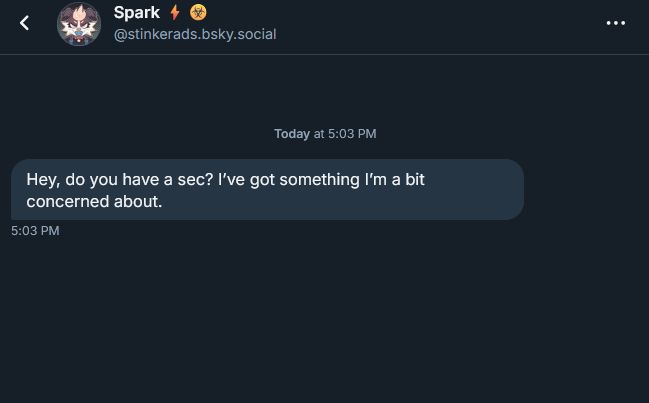Open Spark's profile avatar picture
Image resolution: width=649 pixels, height=403 pixels.
coord(79,23)
